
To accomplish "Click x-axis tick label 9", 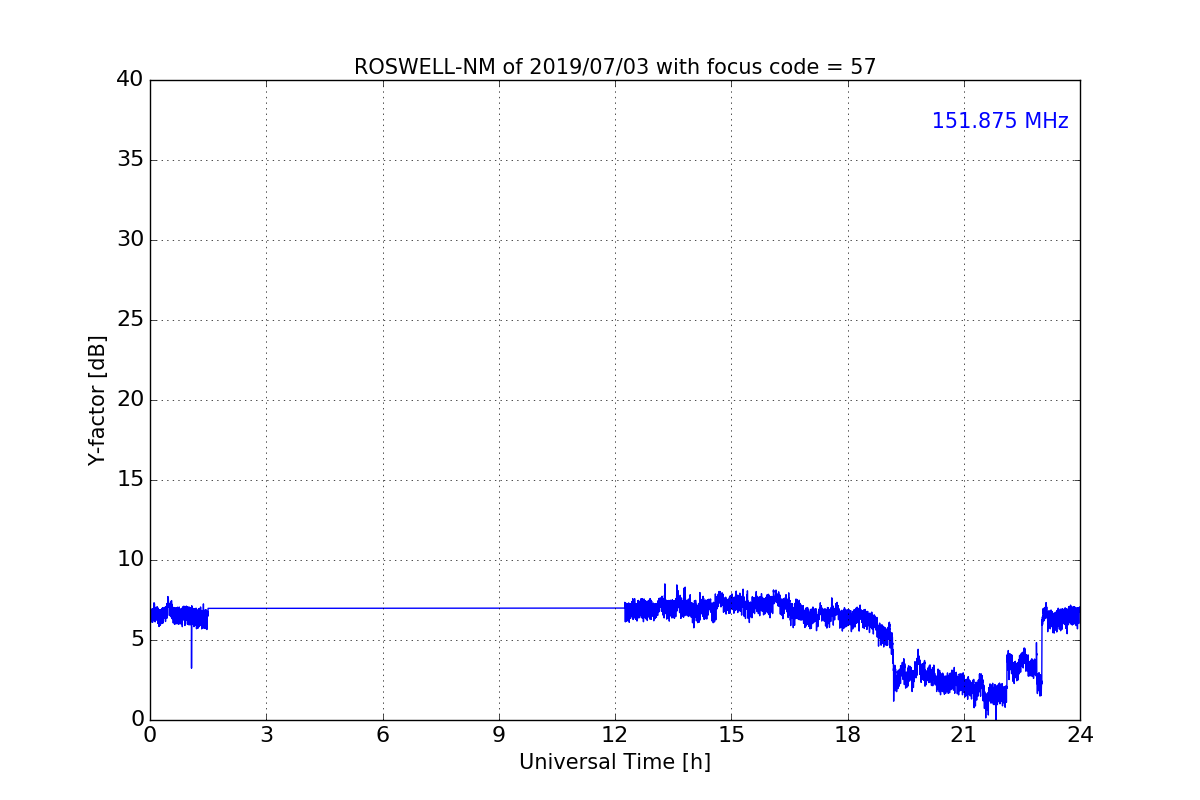I will click(x=499, y=735).
